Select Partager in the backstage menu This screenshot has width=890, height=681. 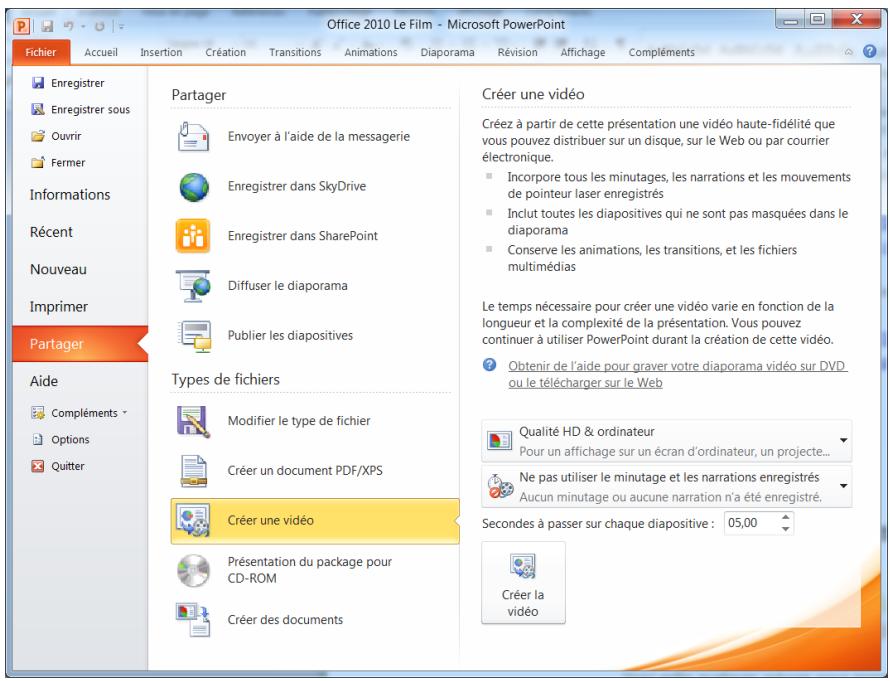80,344
